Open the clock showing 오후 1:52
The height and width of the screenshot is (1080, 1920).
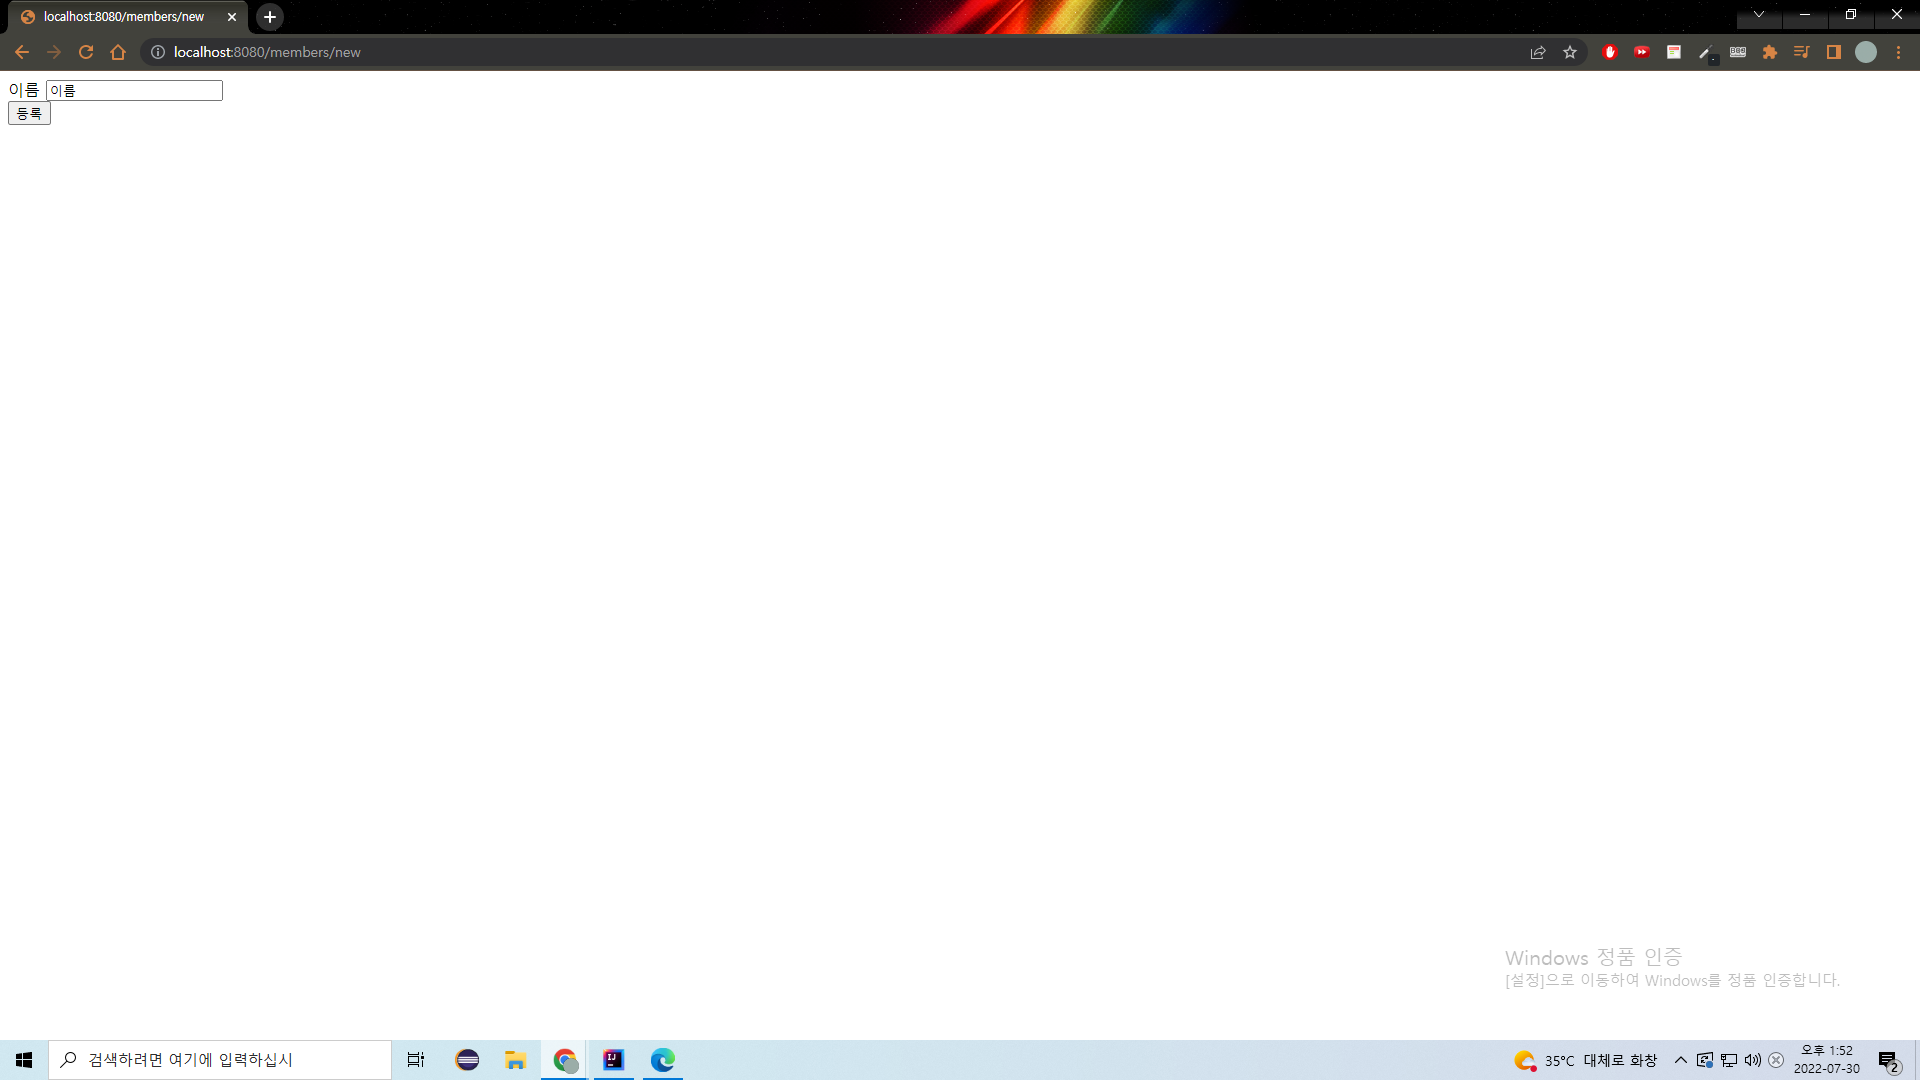tap(1827, 1060)
